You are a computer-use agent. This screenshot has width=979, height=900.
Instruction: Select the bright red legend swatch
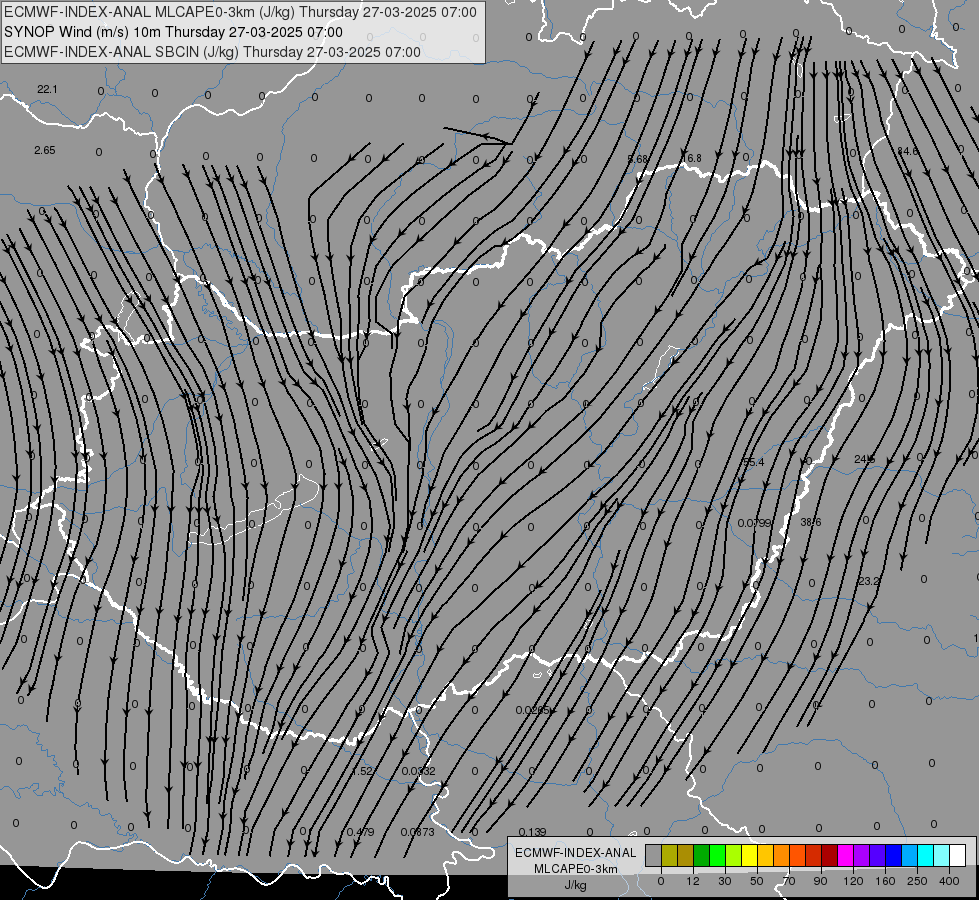tap(814, 855)
